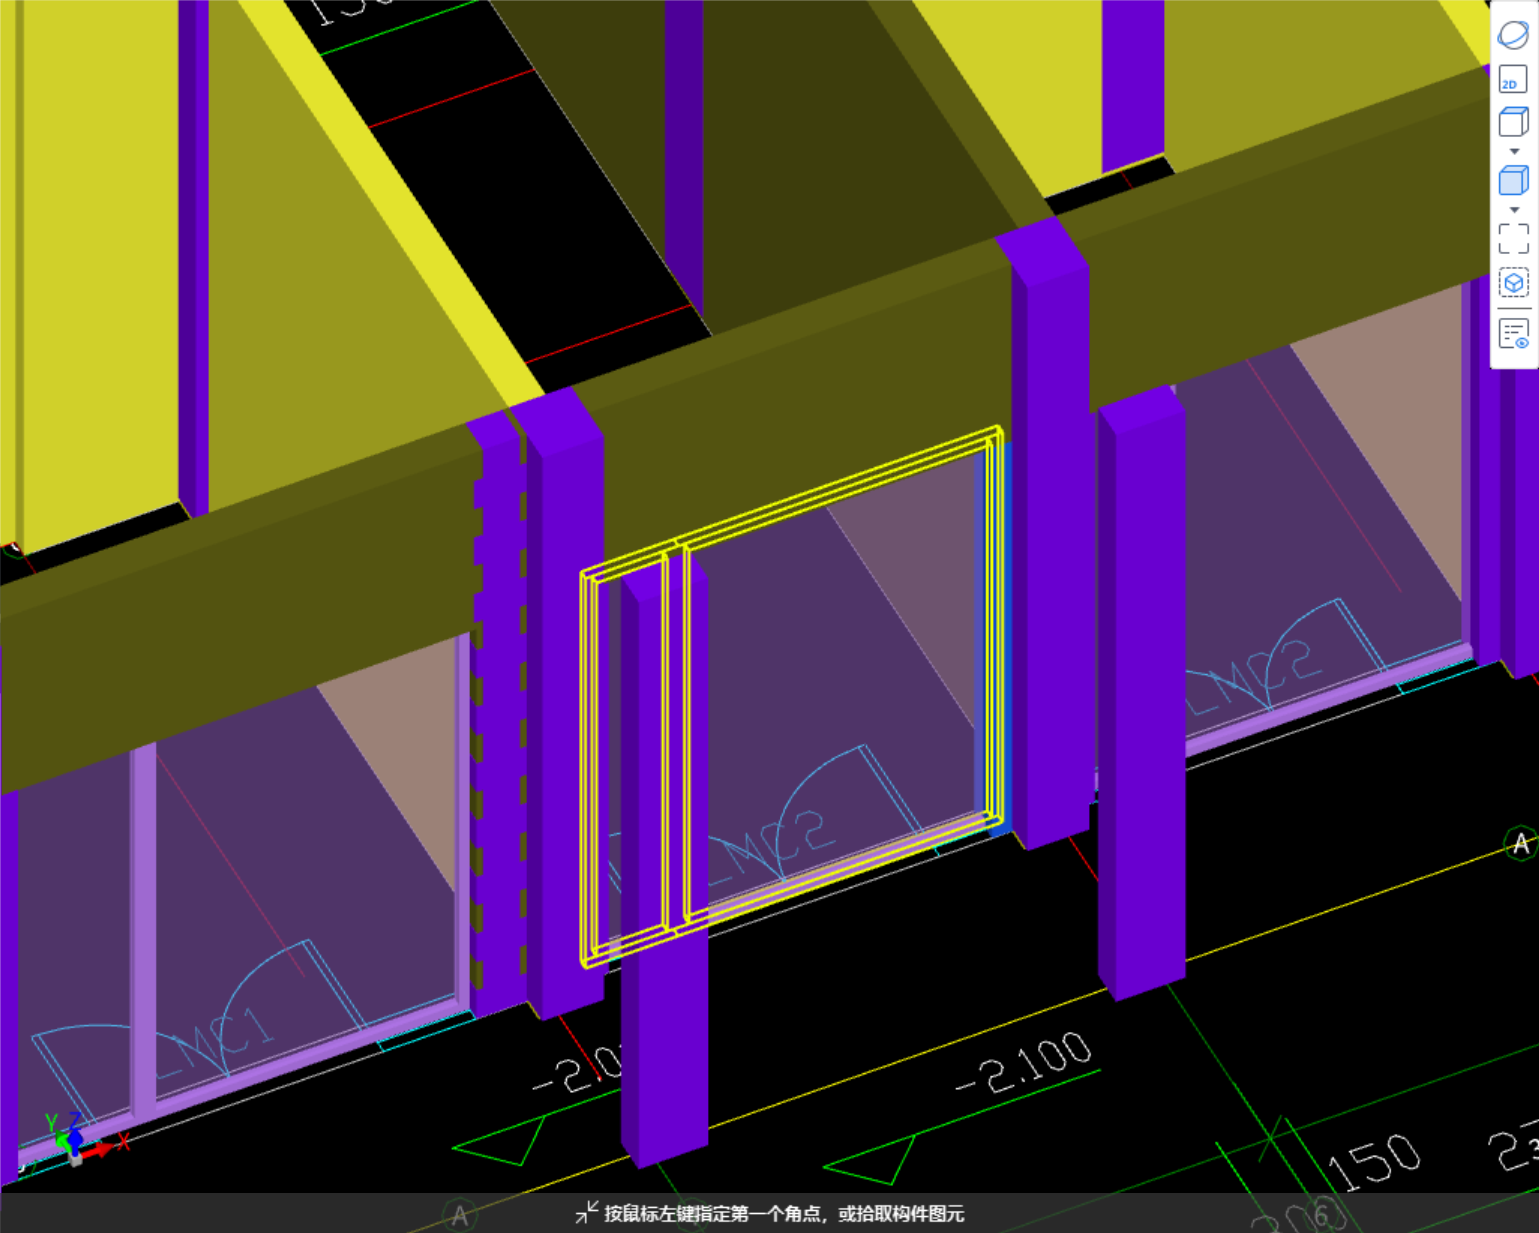Expand the dropdown arrow under the shaded cube
The height and width of the screenshot is (1233, 1539).
(1514, 210)
